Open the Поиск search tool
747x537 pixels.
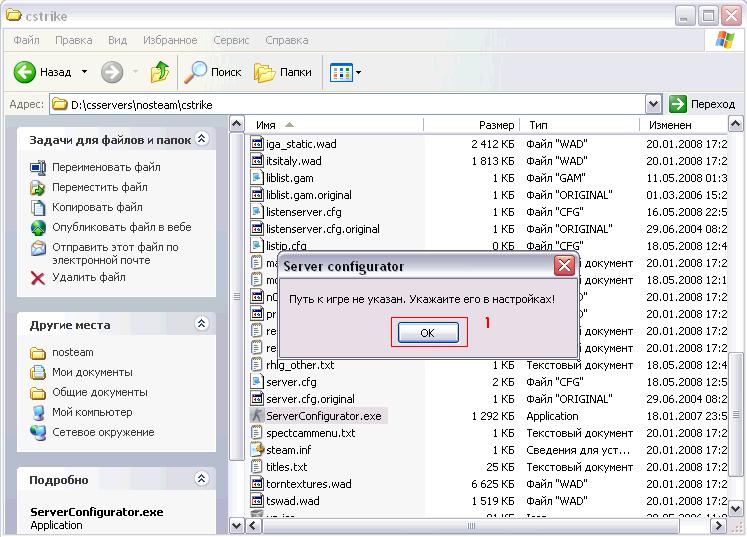212,72
